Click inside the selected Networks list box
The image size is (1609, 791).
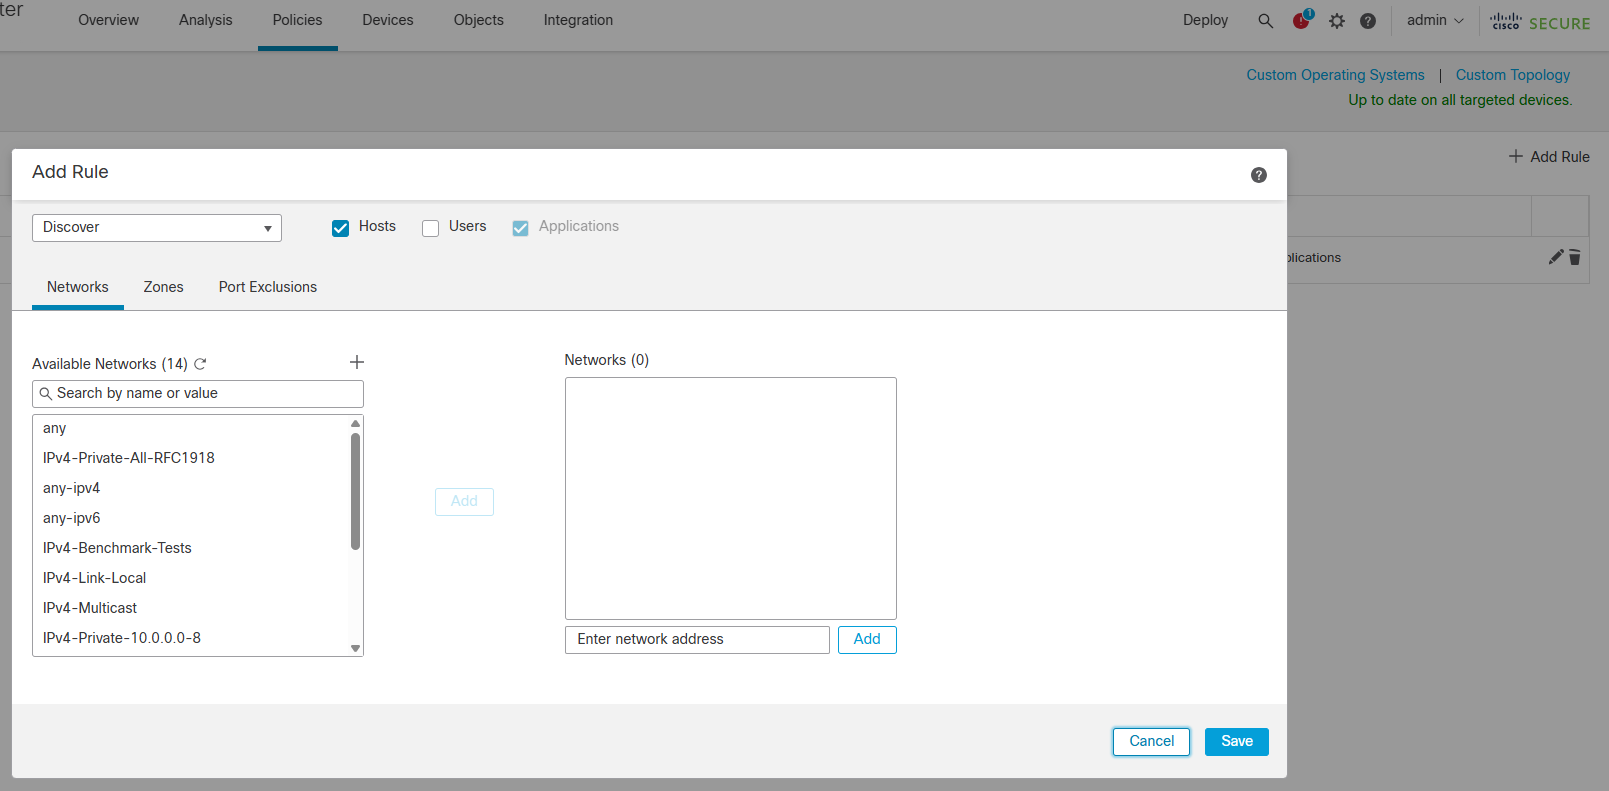click(731, 498)
